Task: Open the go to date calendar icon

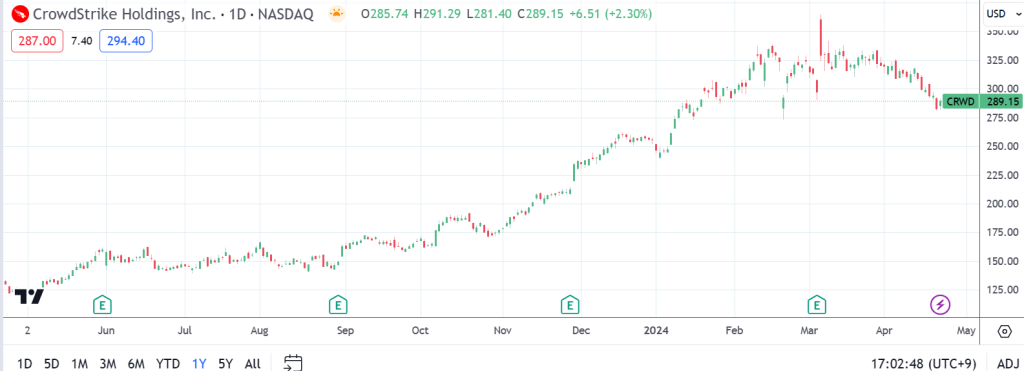Action: click(x=293, y=363)
